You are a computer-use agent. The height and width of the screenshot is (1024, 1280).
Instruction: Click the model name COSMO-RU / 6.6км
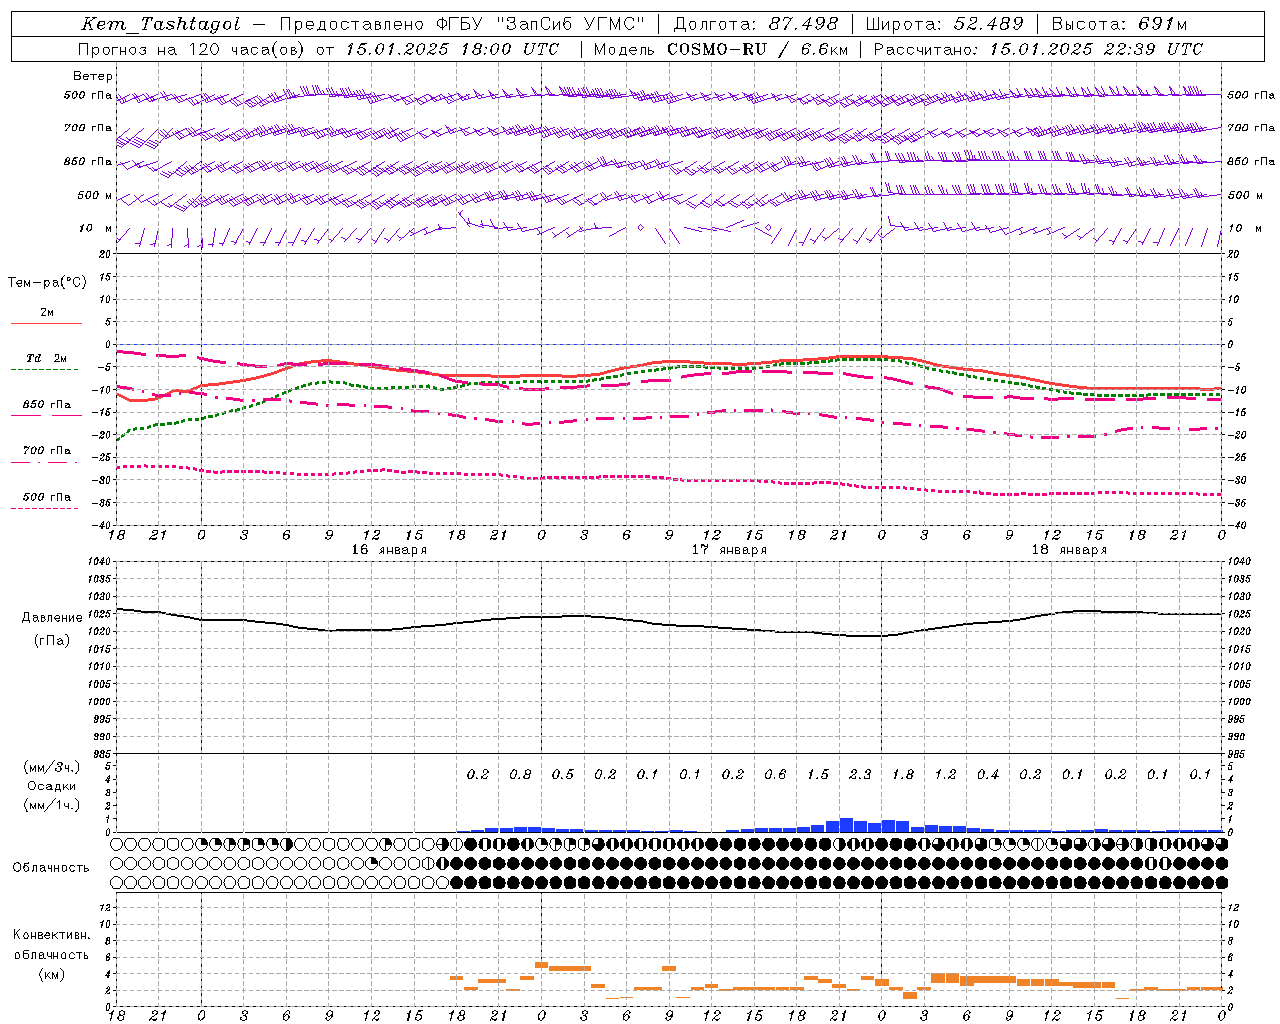pyautogui.click(x=756, y=49)
